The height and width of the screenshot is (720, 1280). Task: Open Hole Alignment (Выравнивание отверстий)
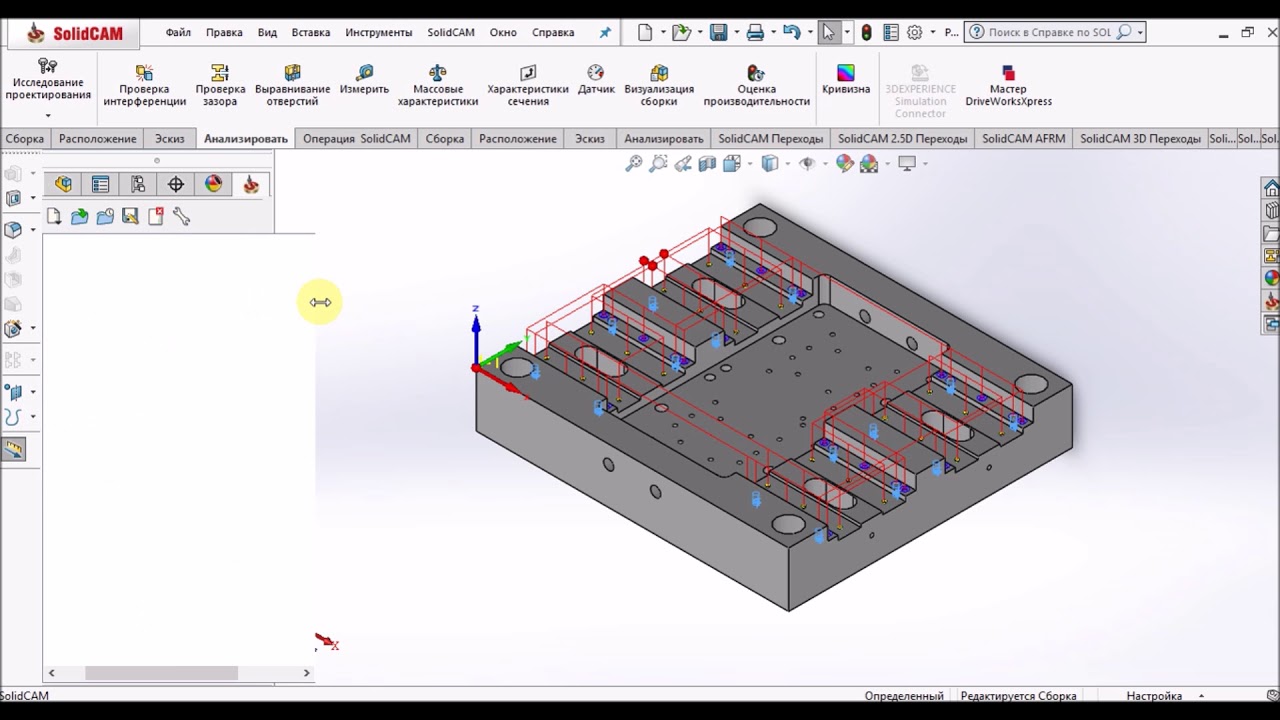[x=292, y=86]
